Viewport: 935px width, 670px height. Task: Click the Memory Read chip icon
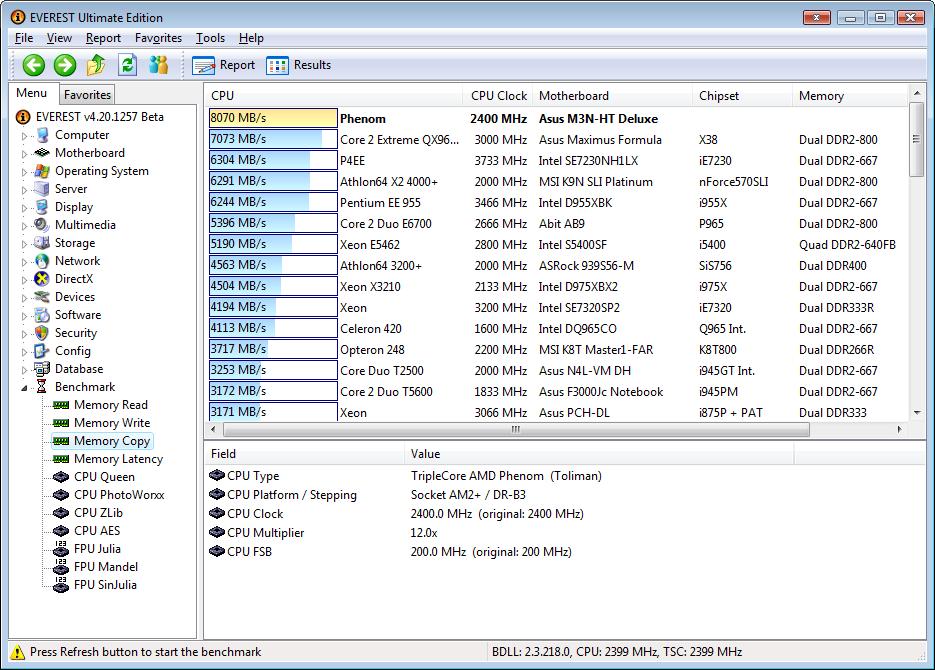[61, 405]
